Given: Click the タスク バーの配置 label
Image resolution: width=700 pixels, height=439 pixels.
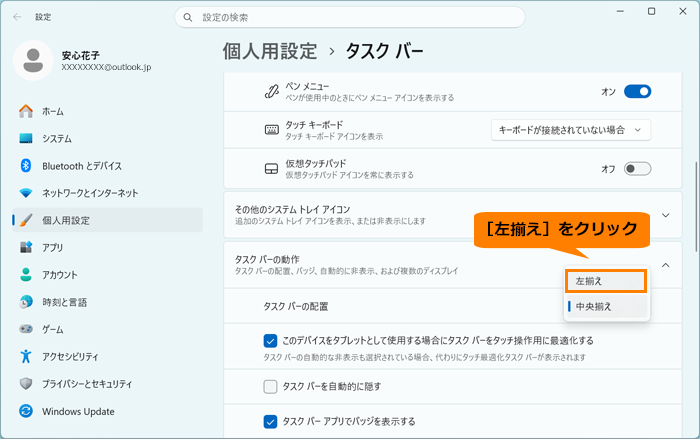Looking at the screenshot, I should pos(296,306).
